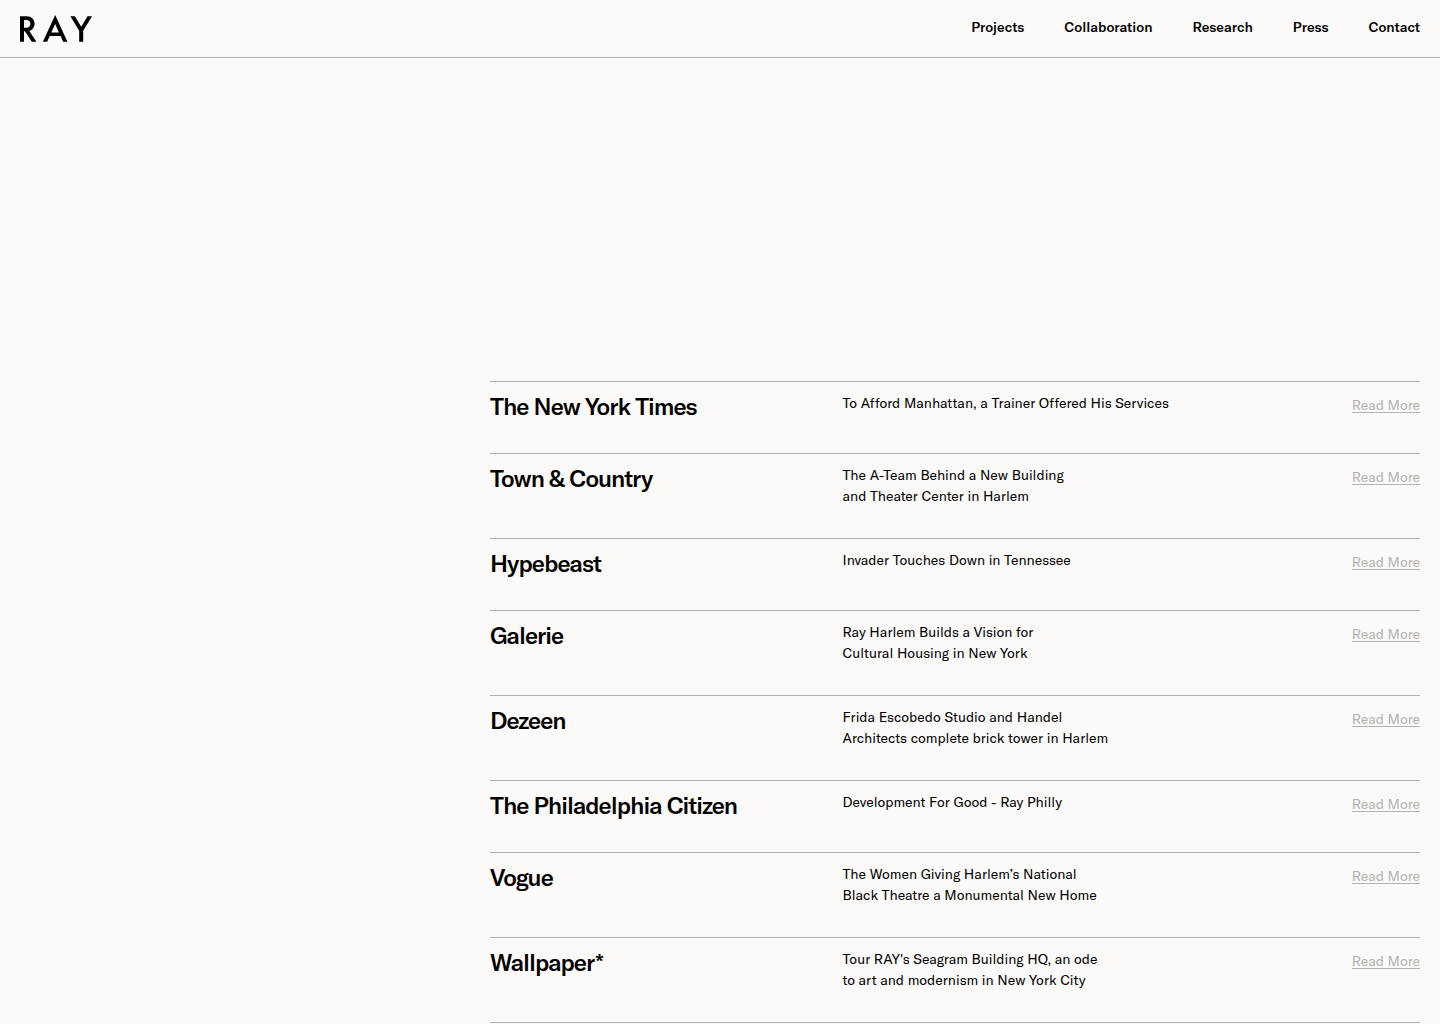This screenshot has width=1440, height=1024.
Task: Open the Contact page
Action: tap(1393, 28)
